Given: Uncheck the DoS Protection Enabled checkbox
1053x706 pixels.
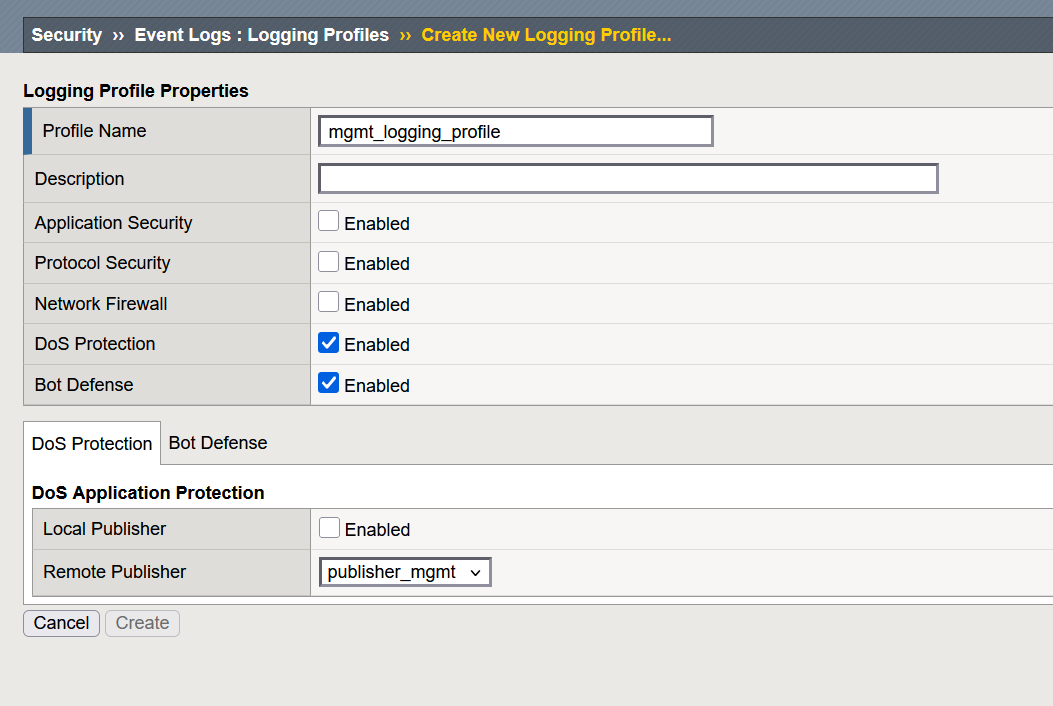Looking at the screenshot, I should [x=329, y=343].
